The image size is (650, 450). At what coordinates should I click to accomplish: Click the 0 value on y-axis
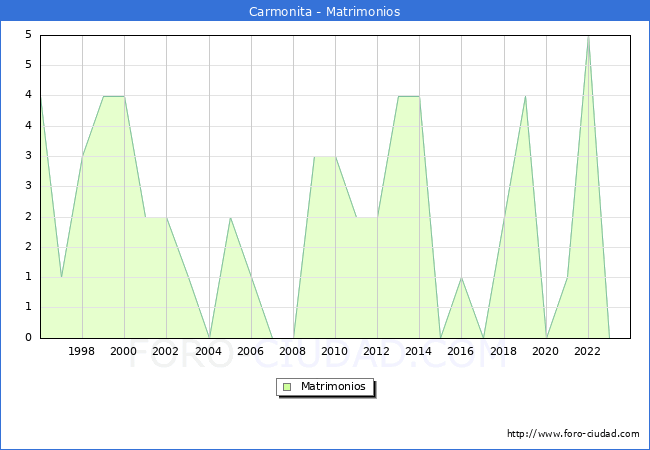(28, 337)
